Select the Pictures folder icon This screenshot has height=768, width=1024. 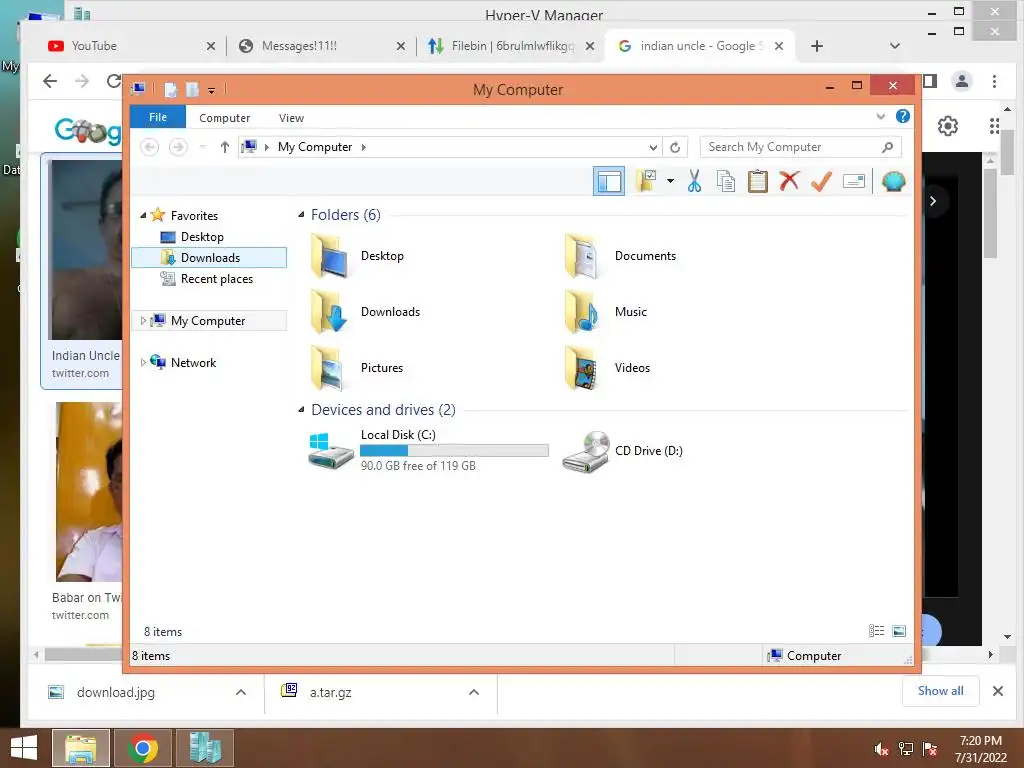click(x=328, y=368)
